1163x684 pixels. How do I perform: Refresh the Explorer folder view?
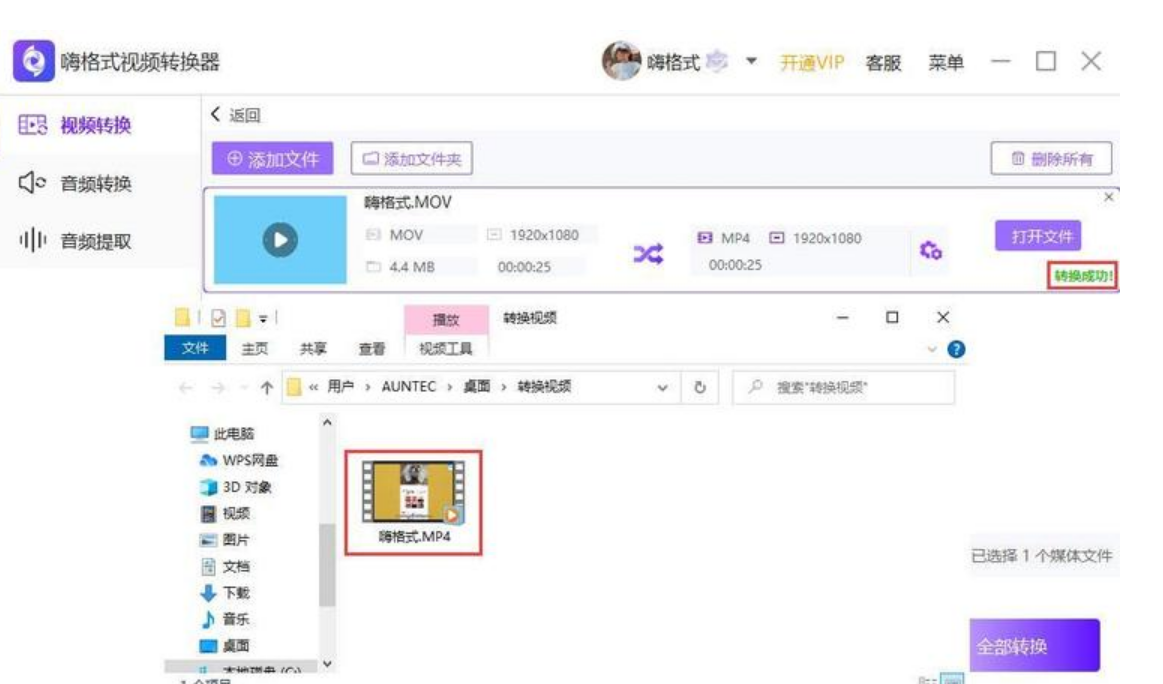(x=699, y=387)
